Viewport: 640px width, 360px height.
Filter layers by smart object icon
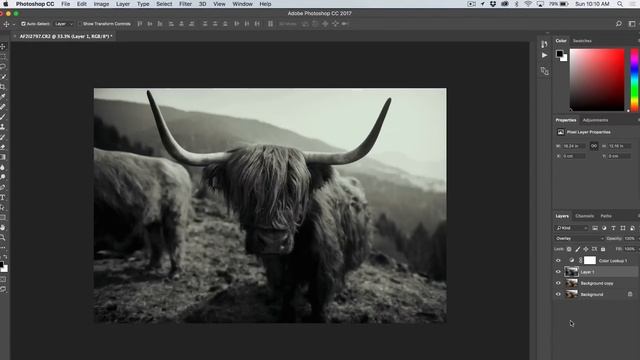pos(632,228)
